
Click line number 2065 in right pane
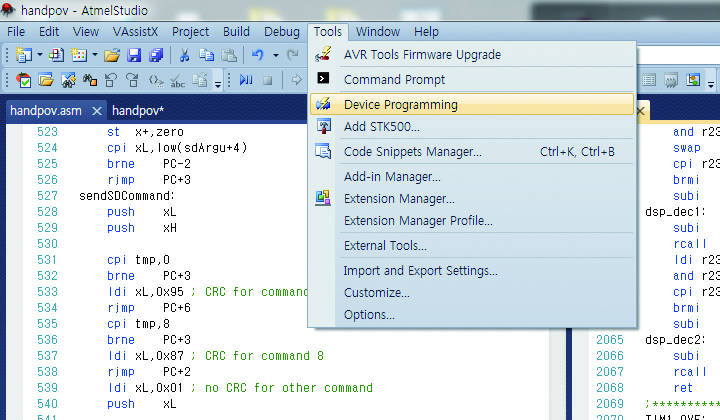(x=610, y=340)
